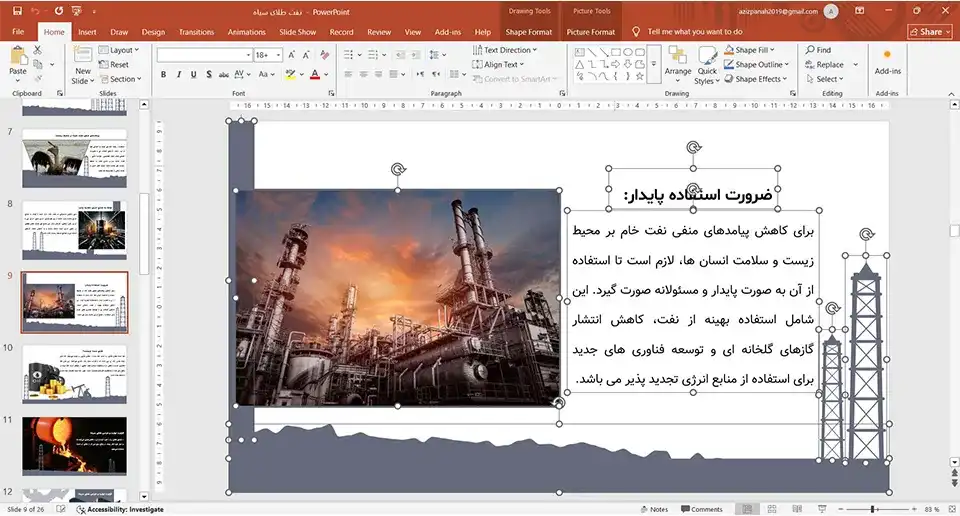Screen dimensions: 960x516
Task: Click the Text Shadow S icon
Action: click(x=209, y=74)
